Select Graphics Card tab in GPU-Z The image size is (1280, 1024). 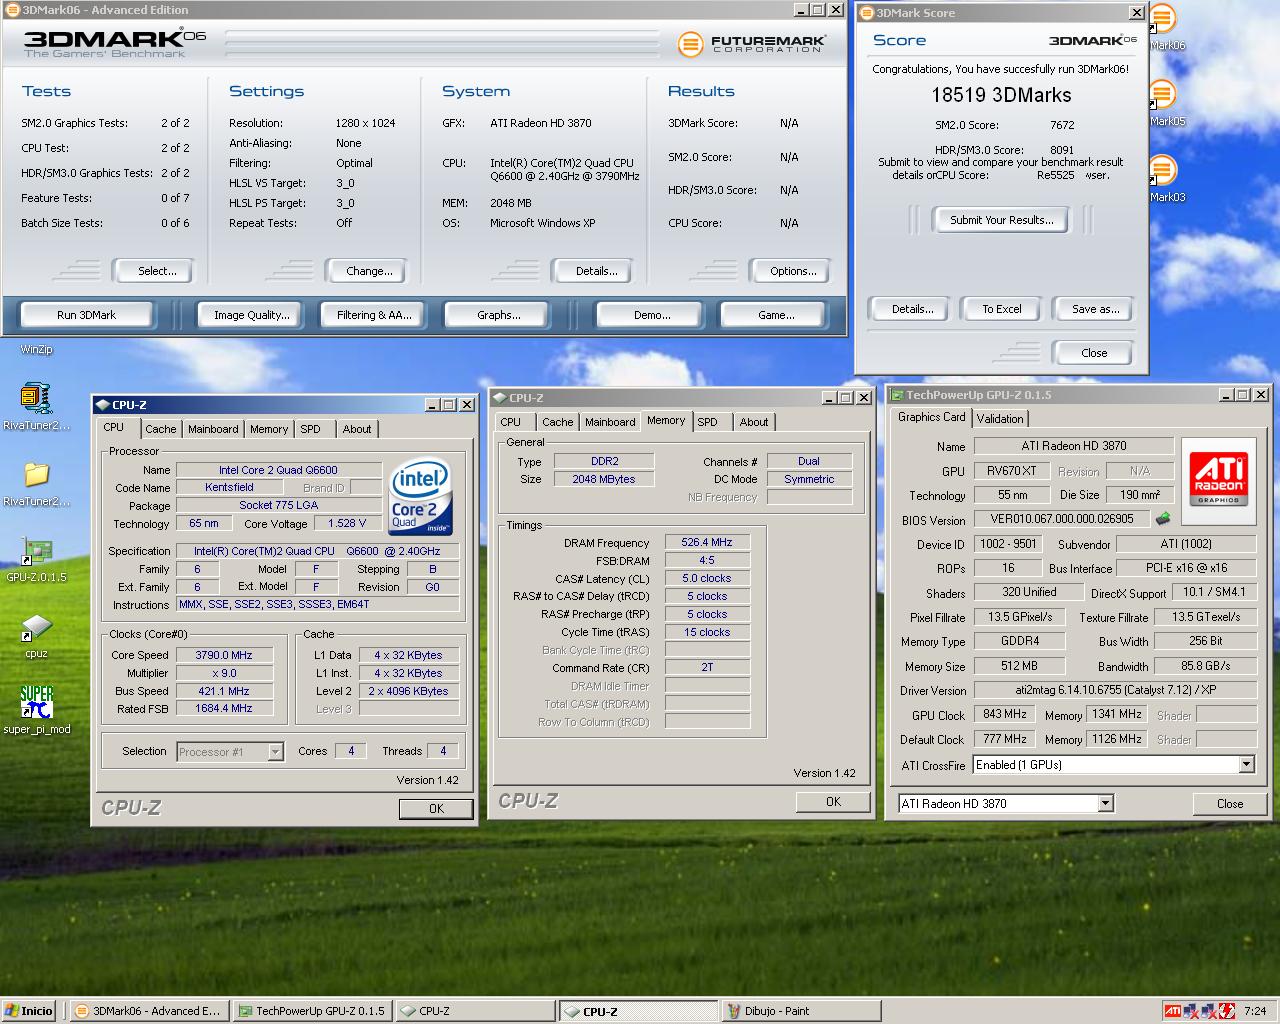(x=931, y=417)
